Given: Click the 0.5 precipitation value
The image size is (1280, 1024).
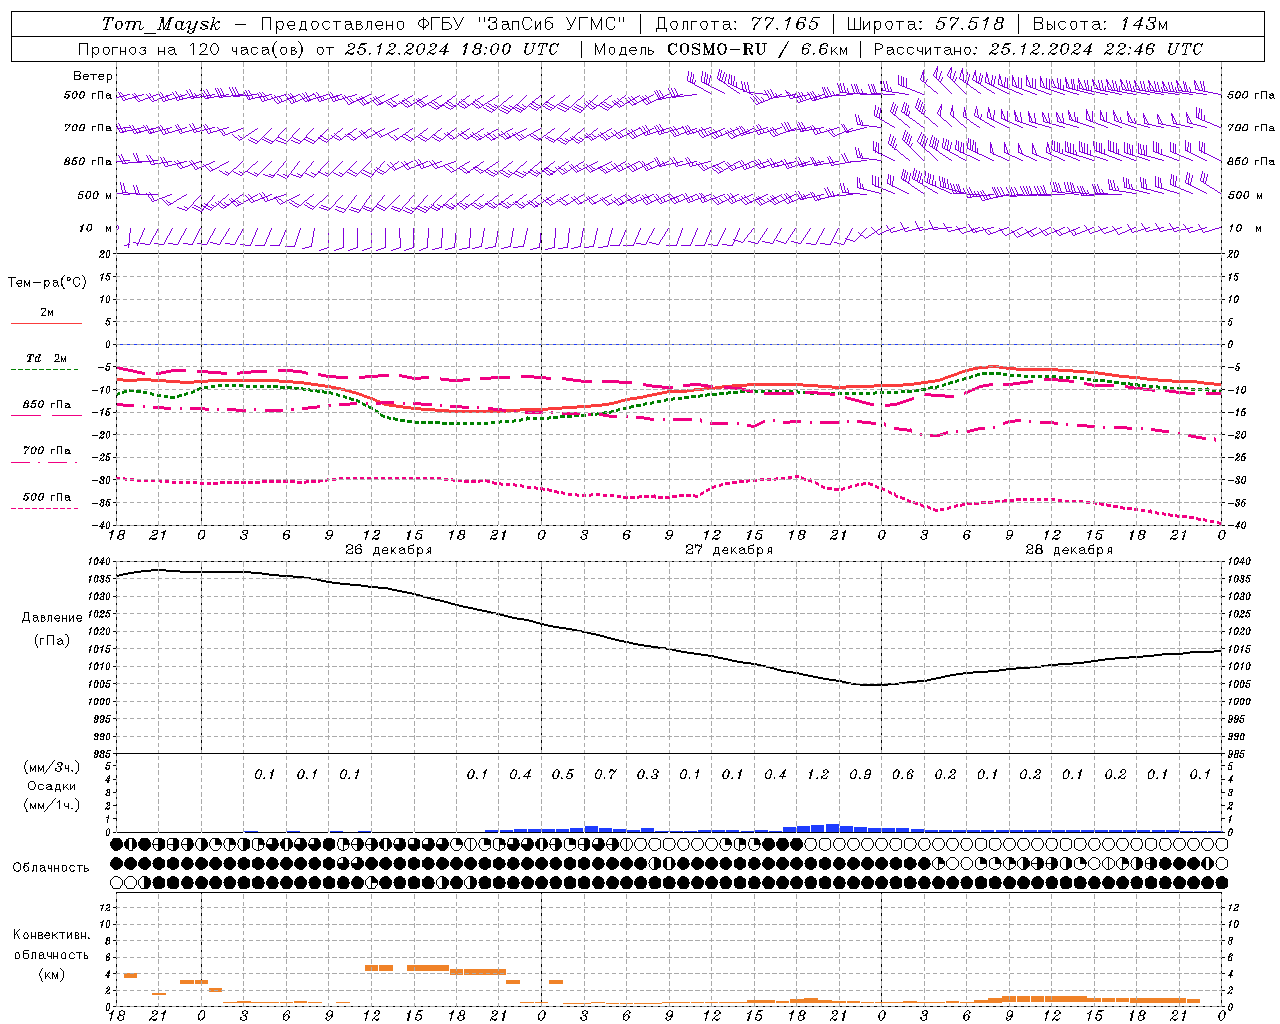Looking at the screenshot, I should (562, 775).
